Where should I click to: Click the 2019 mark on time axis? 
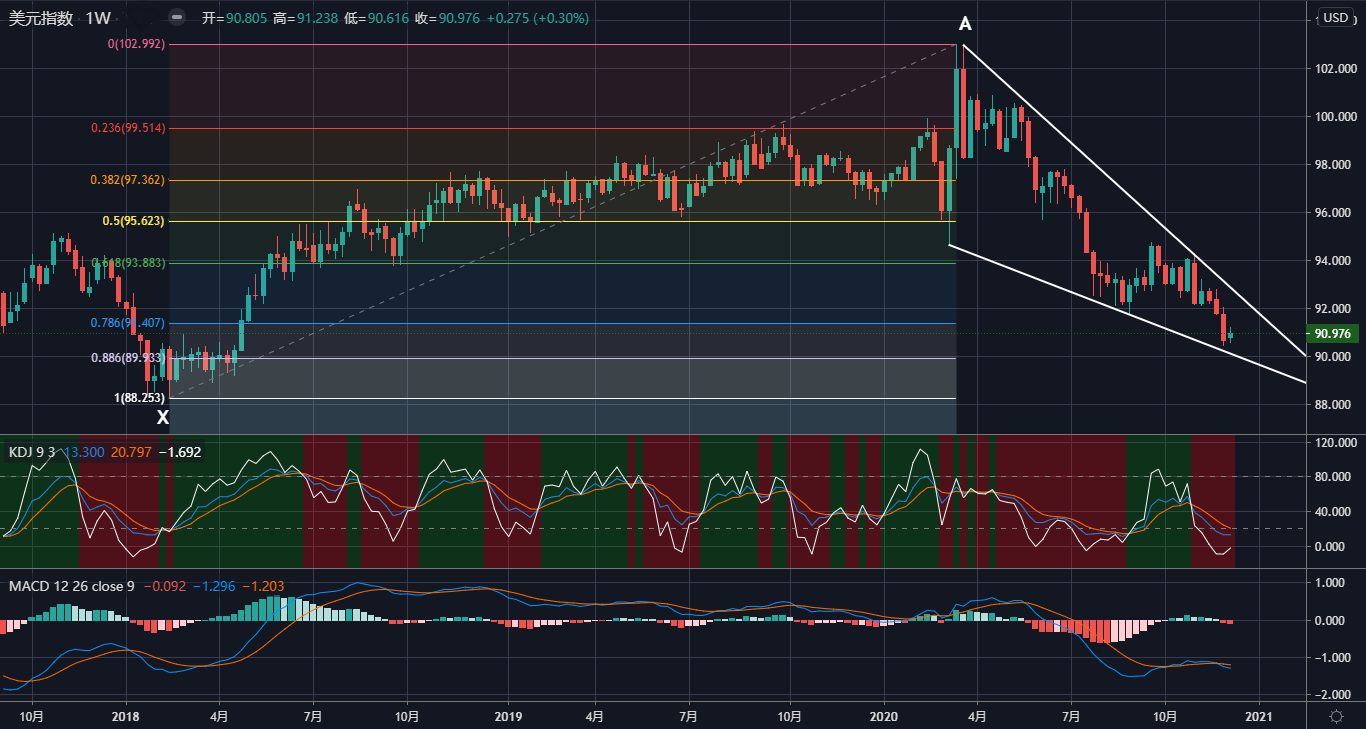click(x=509, y=716)
